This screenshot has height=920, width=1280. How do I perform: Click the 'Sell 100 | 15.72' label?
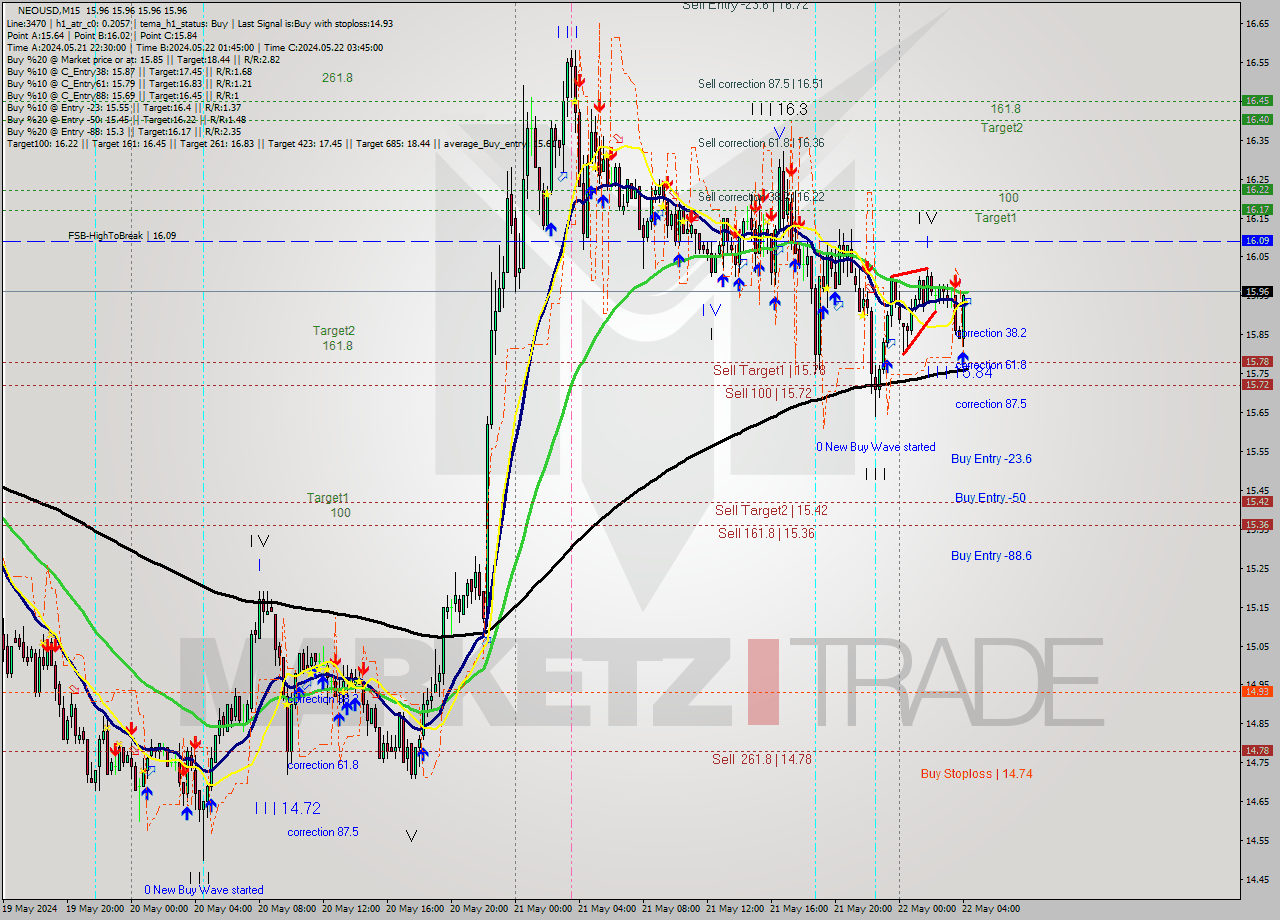(x=769, y=393)
